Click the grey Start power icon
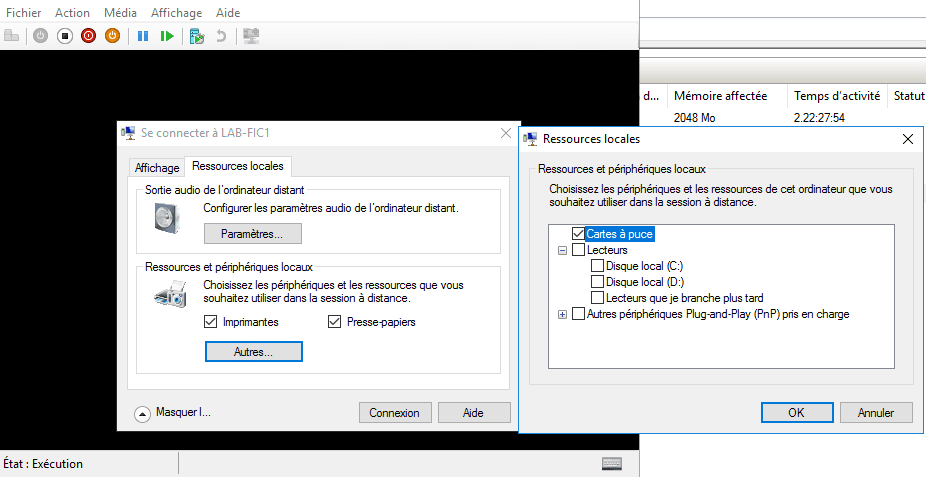This screenshot has width=926, height=477. [40, 36]
